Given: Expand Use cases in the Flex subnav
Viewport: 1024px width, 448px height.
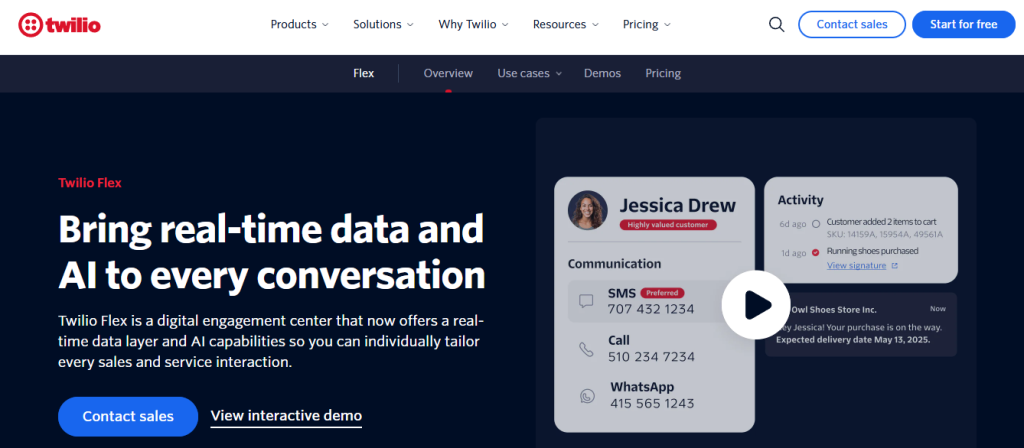Looking at the screenshot, I should (529, 74).
